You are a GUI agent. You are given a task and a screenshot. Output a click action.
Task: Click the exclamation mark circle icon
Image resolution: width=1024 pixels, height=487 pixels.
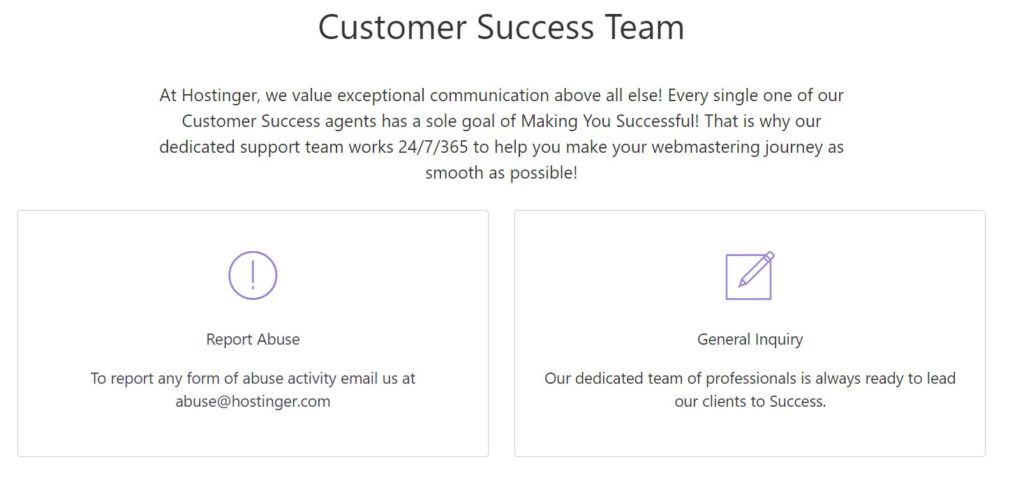pos(253,275)
